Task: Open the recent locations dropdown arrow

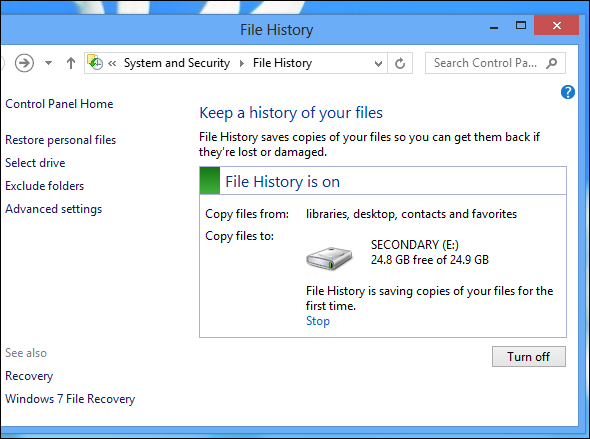Action: [48, 63]
